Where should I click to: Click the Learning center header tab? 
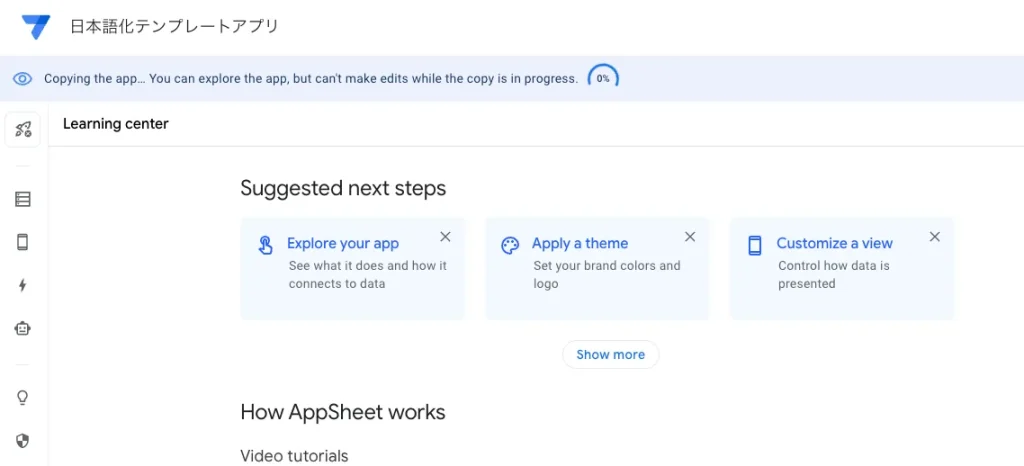[116, 124]
